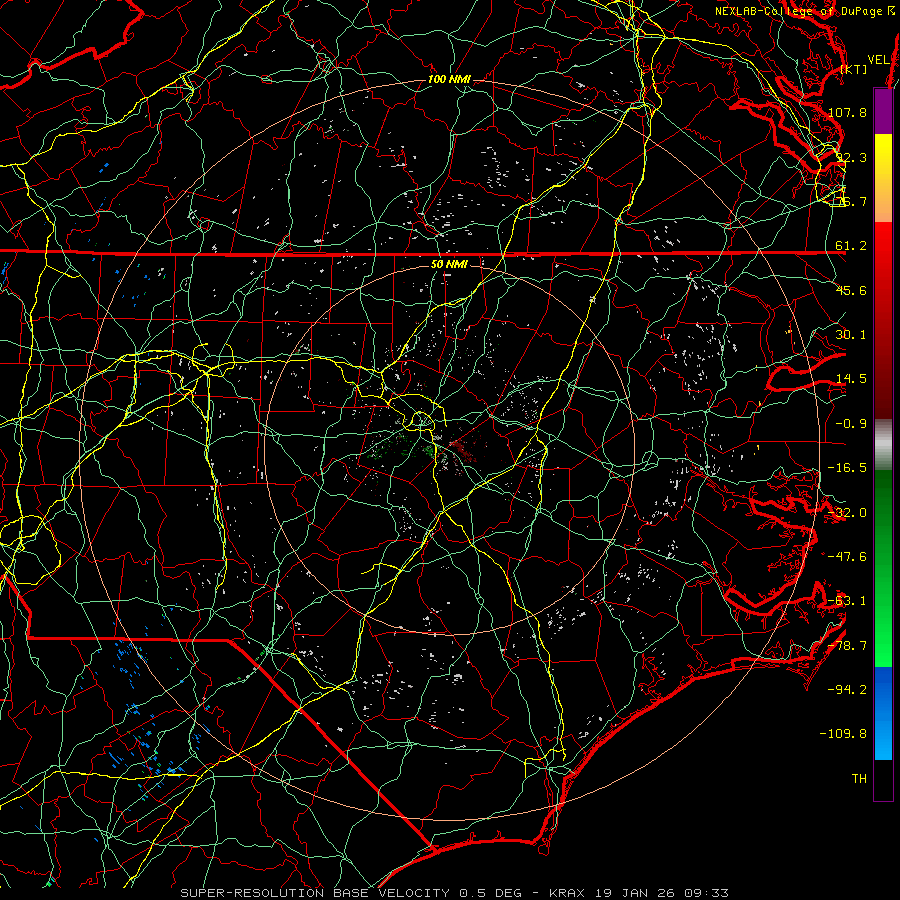Click the -0.9 scale value
The image size is (900, 900).
(x=851, y=424)
